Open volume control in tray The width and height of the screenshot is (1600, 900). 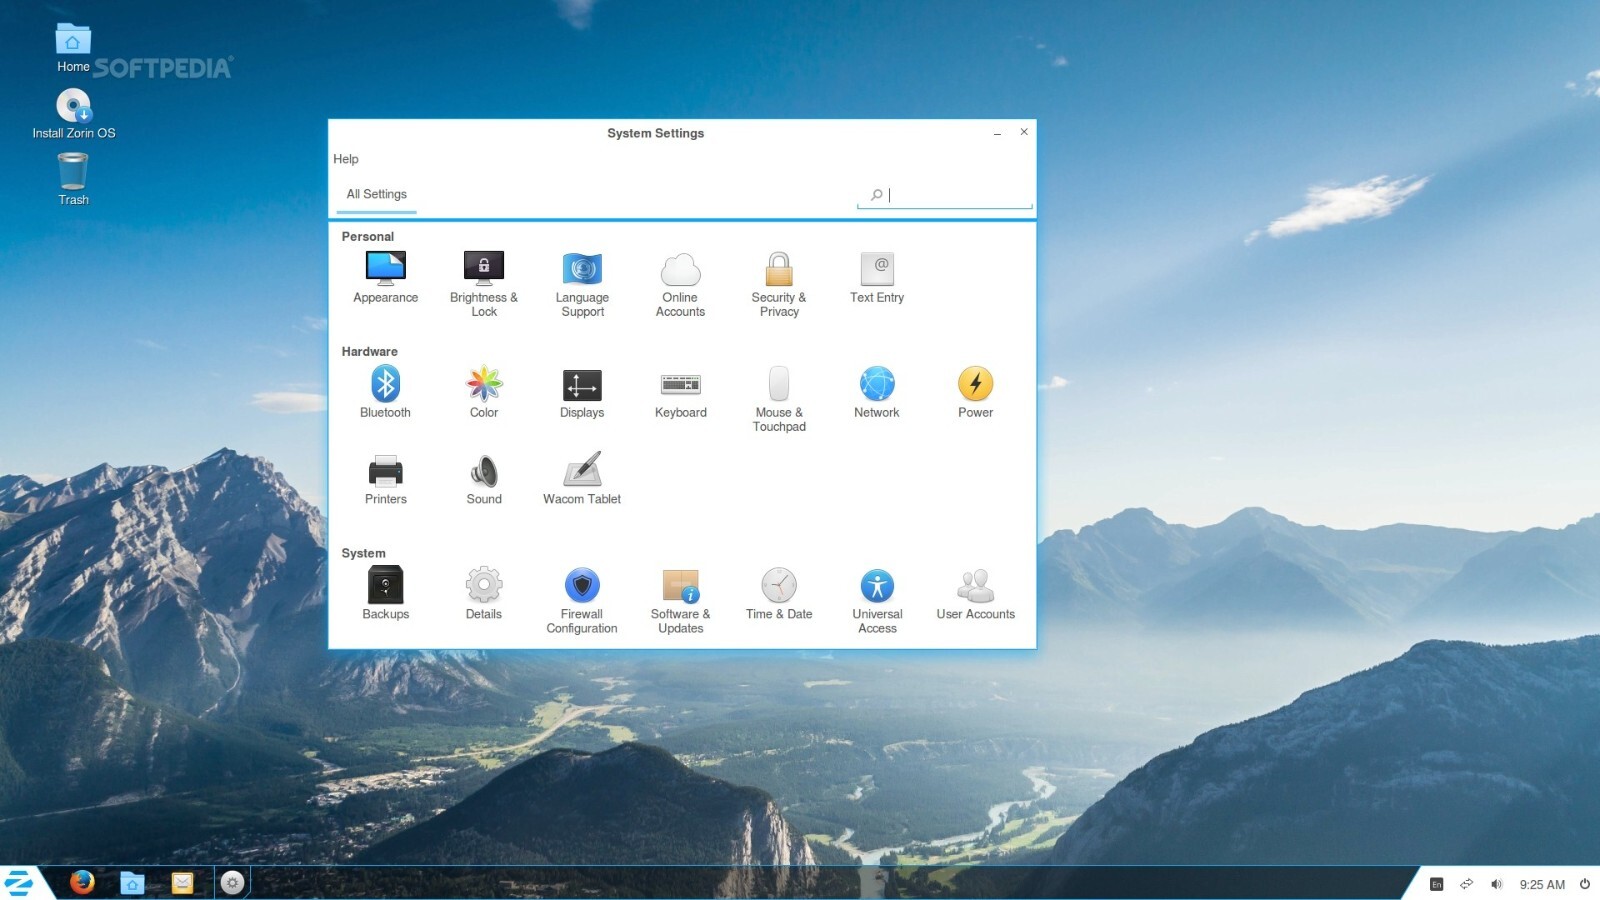(1497, 884)
